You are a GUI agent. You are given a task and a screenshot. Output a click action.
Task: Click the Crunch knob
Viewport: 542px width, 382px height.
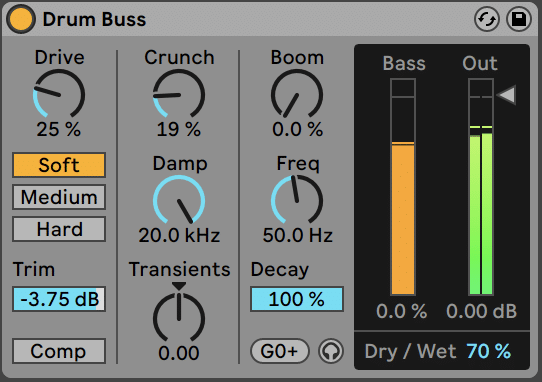179,95
